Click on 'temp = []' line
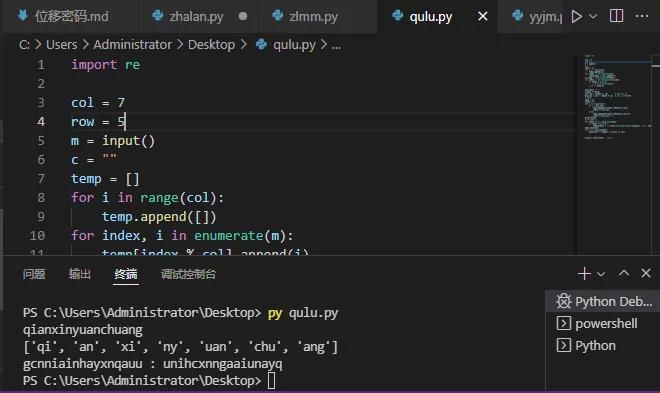Viewport: 660px width, 393px height. pyautogui.click(x=105, y=179)
